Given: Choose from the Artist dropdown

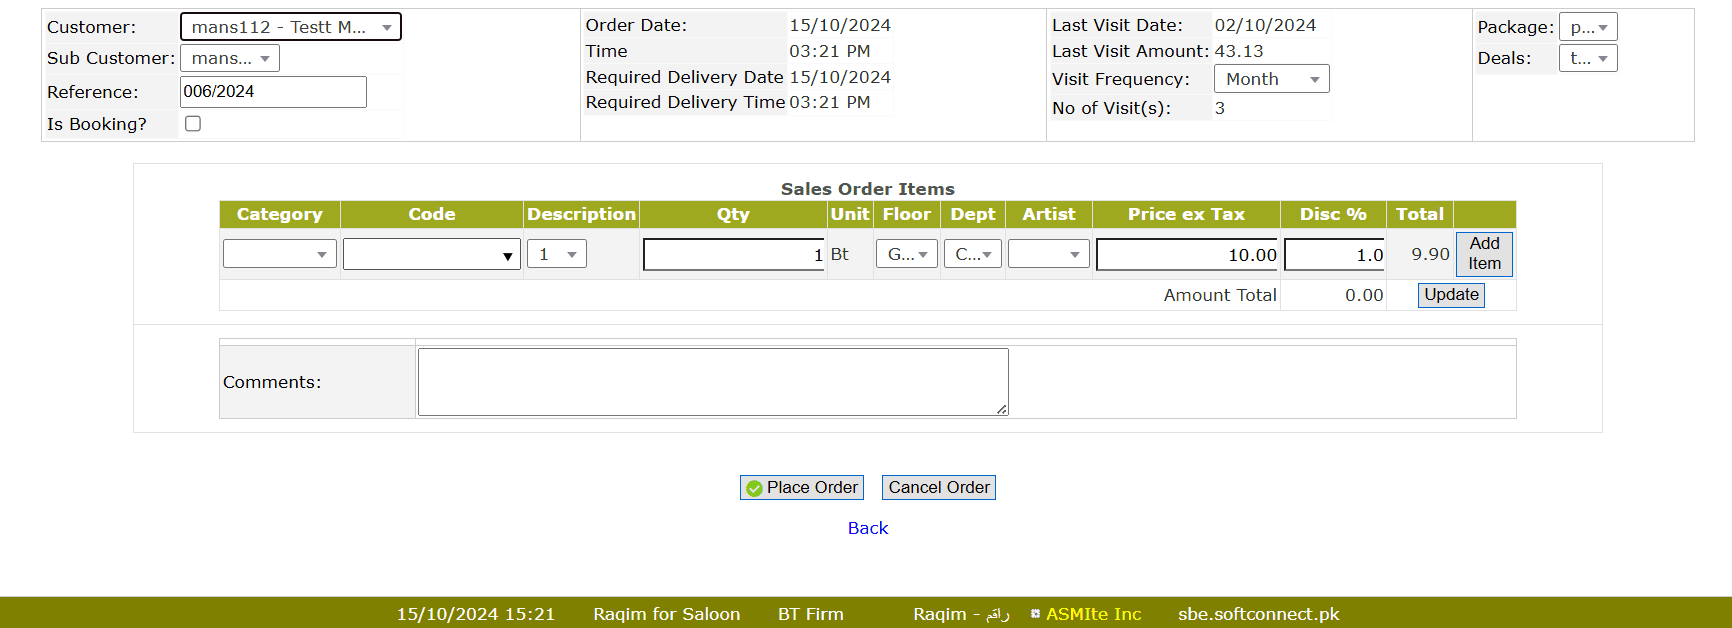Looking at the screenshot, I should [1048, 255].
